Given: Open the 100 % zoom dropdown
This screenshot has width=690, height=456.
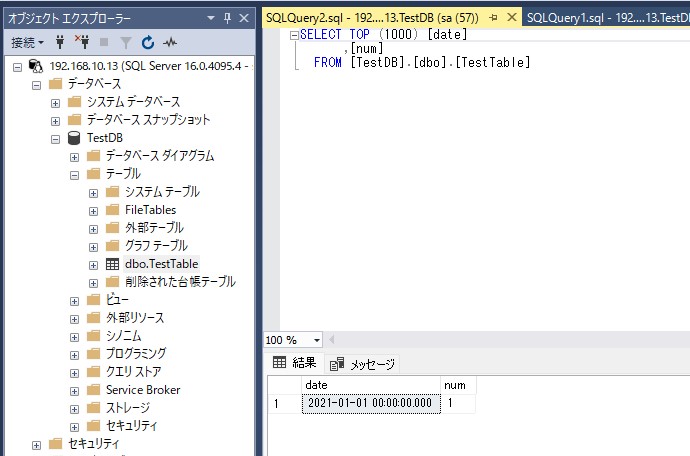Looking at the screenshot, I should [x=316, y=340].
